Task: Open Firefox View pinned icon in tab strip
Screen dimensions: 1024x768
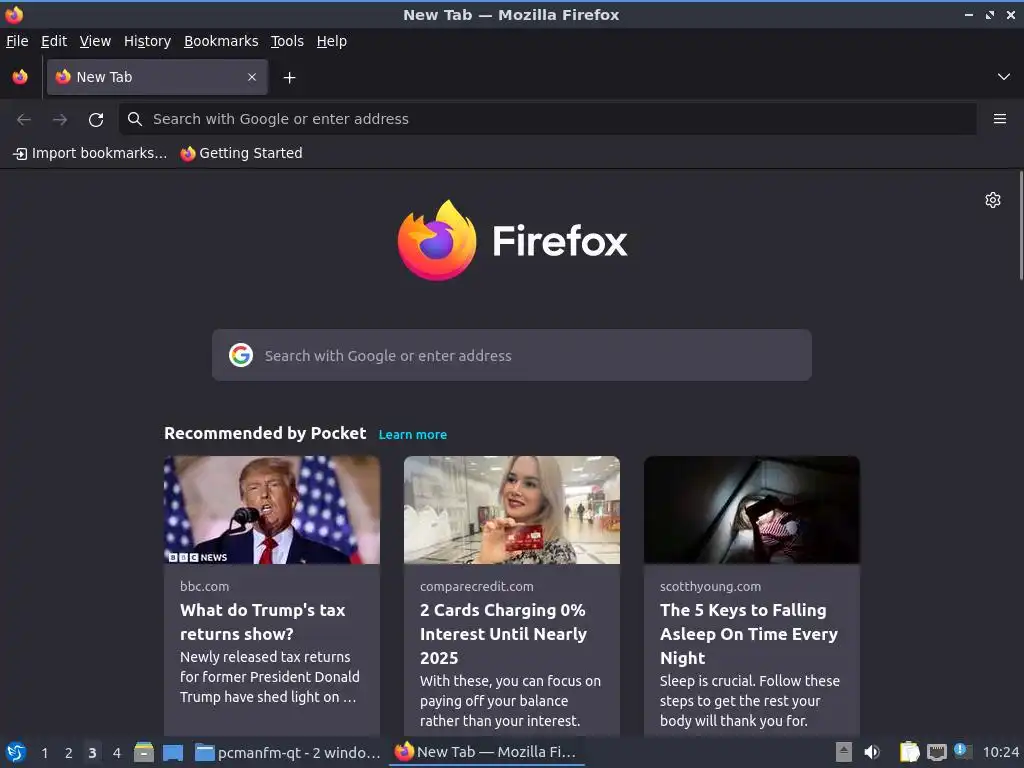Action: point(20,77)
